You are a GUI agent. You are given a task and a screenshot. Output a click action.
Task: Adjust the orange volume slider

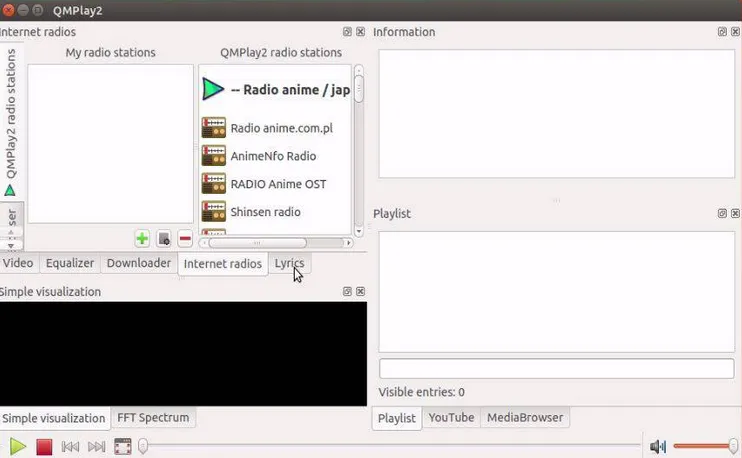[705, 446]
